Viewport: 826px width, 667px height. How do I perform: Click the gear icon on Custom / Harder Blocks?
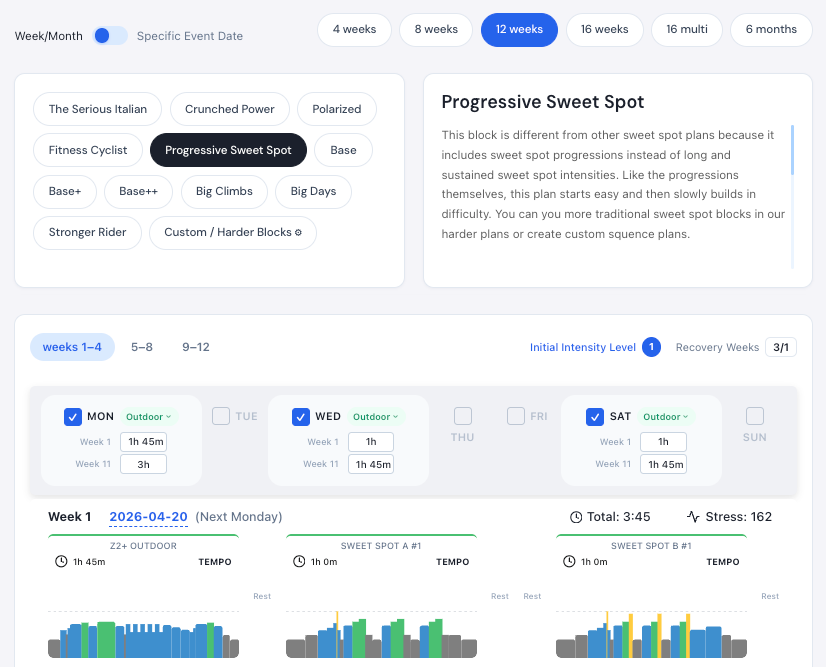[299, 233]
